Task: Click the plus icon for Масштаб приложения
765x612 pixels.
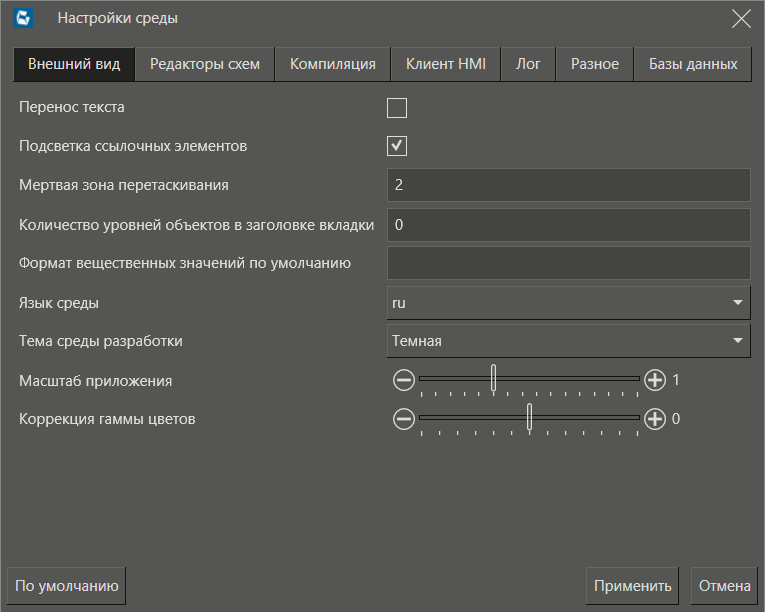Action: 654,380
